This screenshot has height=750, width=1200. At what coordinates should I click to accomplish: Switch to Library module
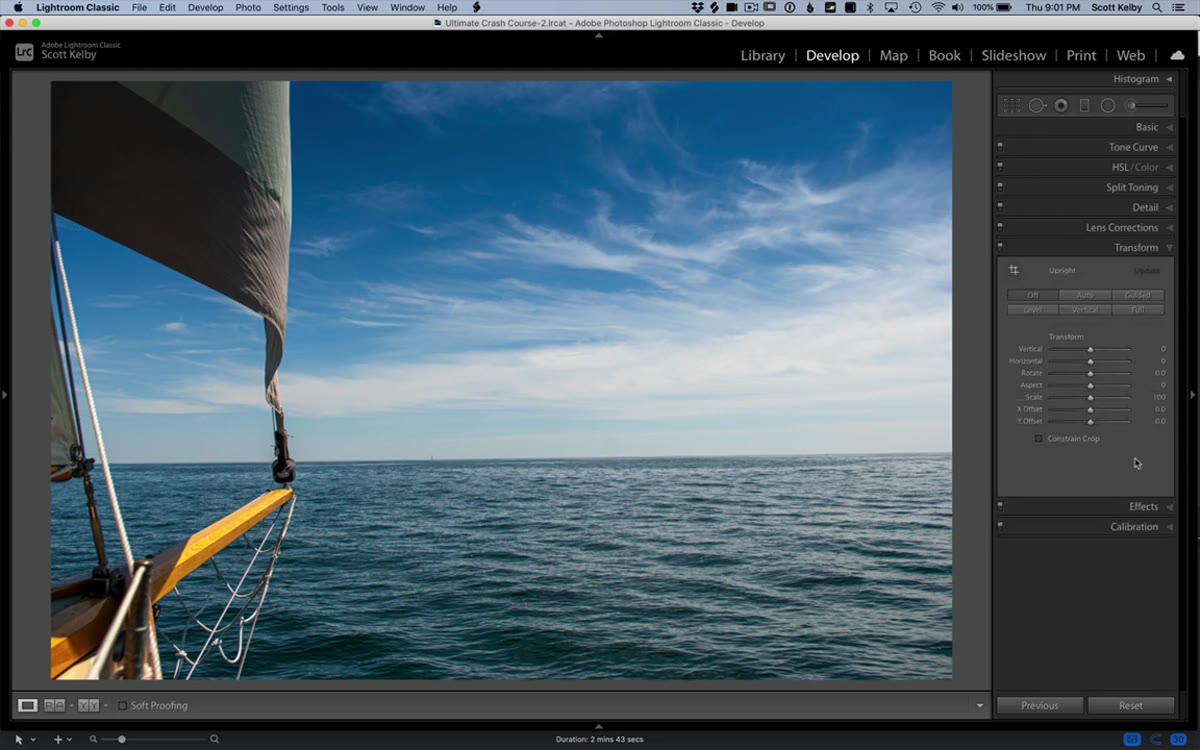point(762,55)
